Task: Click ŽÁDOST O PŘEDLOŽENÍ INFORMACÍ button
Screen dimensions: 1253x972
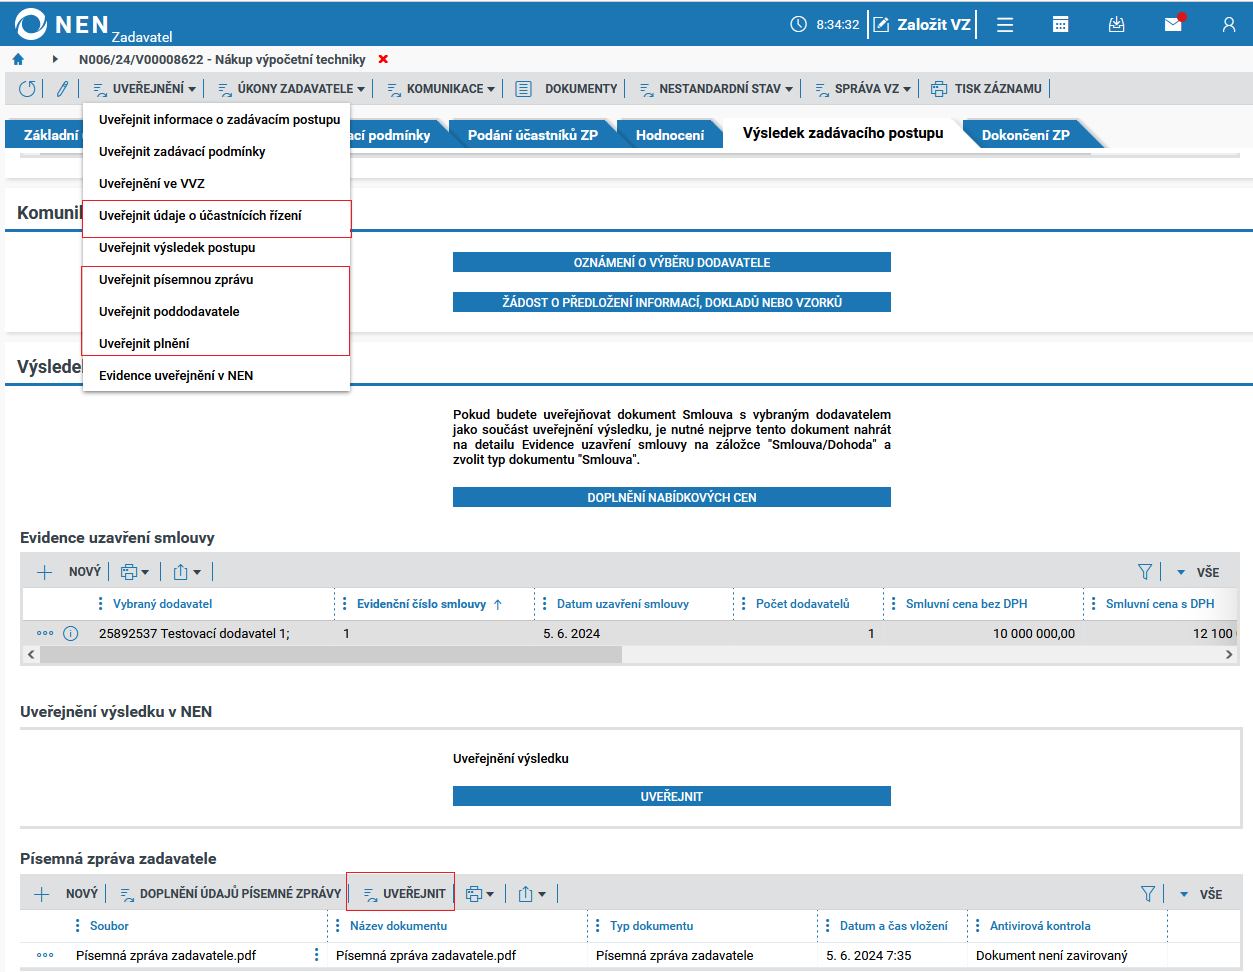Action: coord(672,302)
